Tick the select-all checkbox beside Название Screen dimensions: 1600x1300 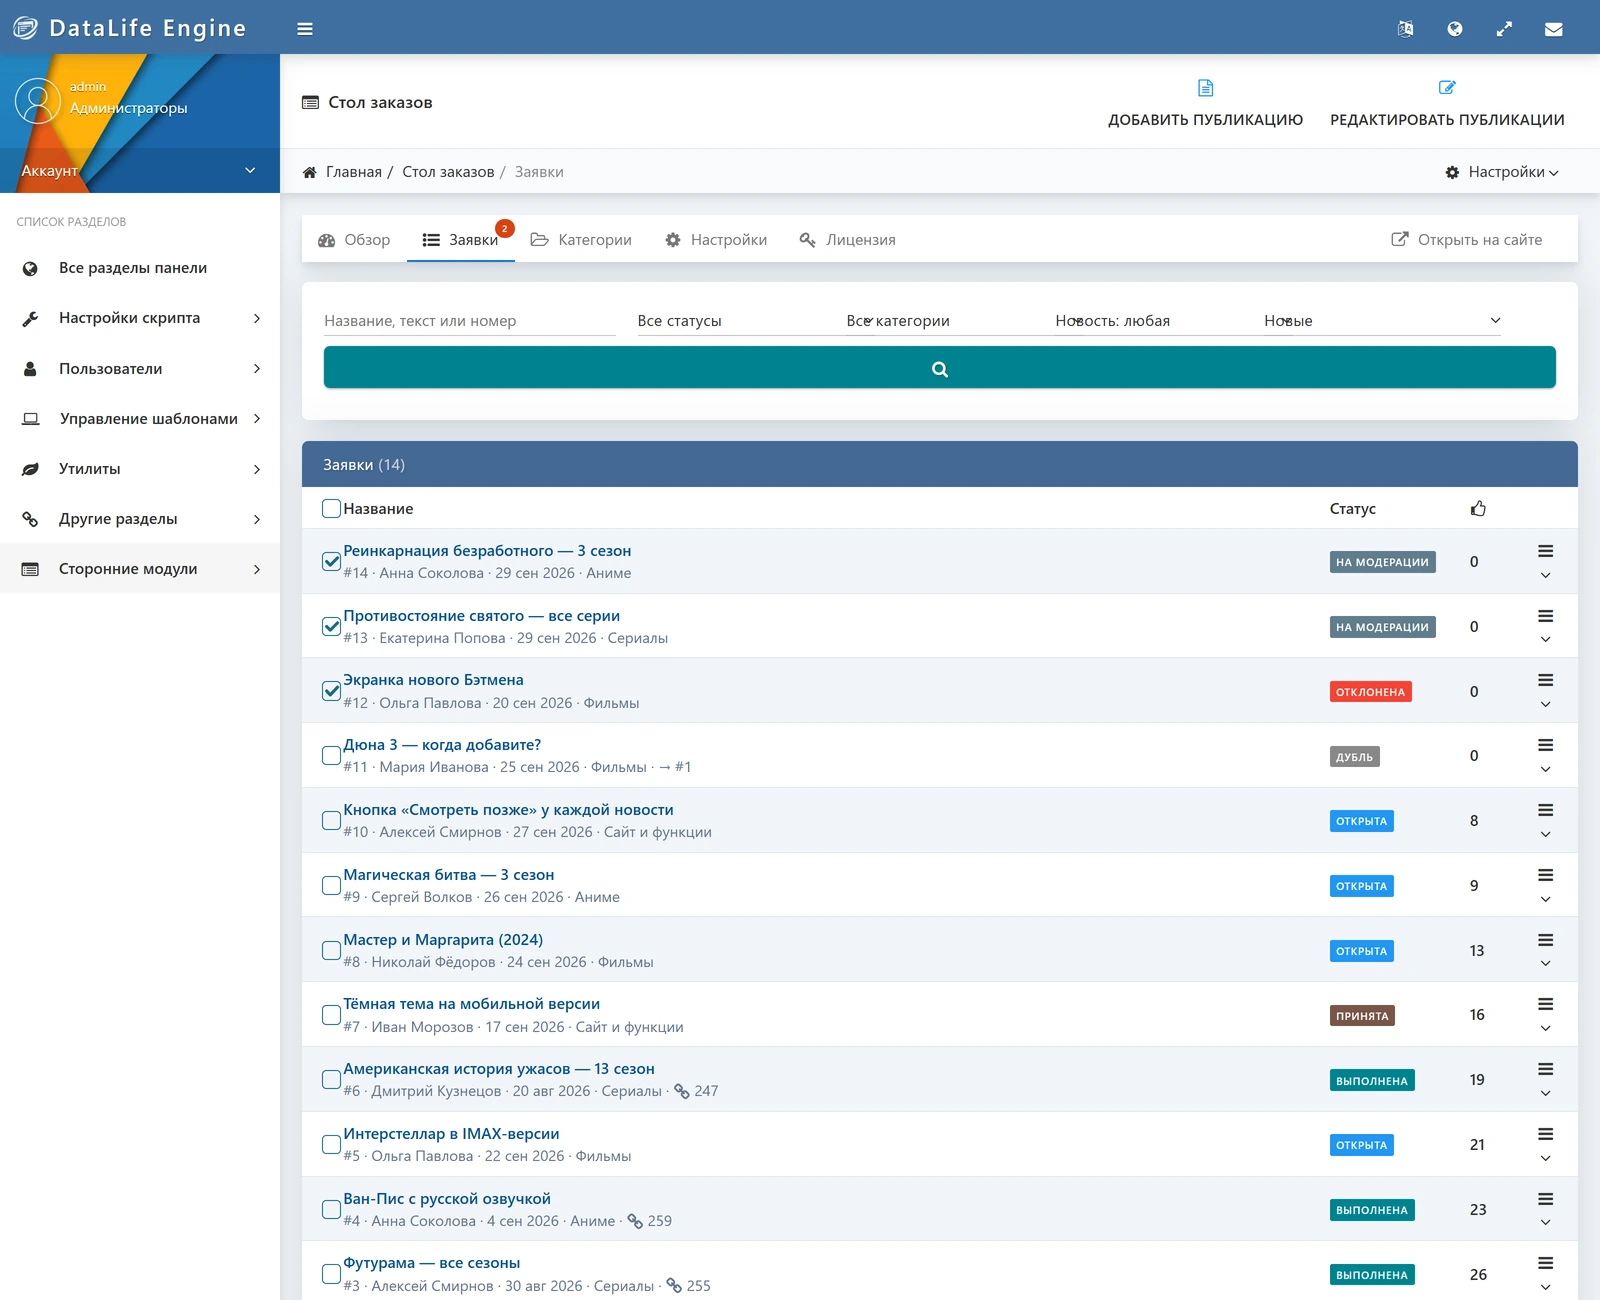coord(331,508)
